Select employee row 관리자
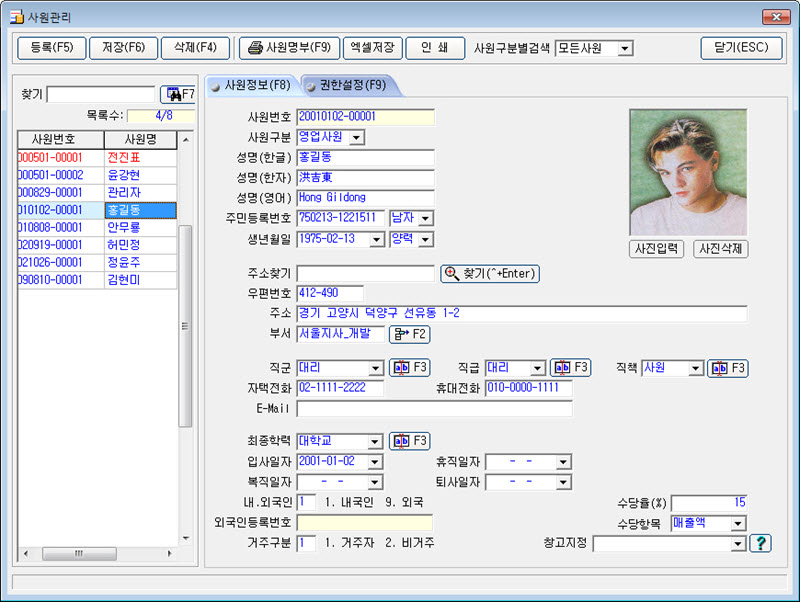 click(97, 193)
